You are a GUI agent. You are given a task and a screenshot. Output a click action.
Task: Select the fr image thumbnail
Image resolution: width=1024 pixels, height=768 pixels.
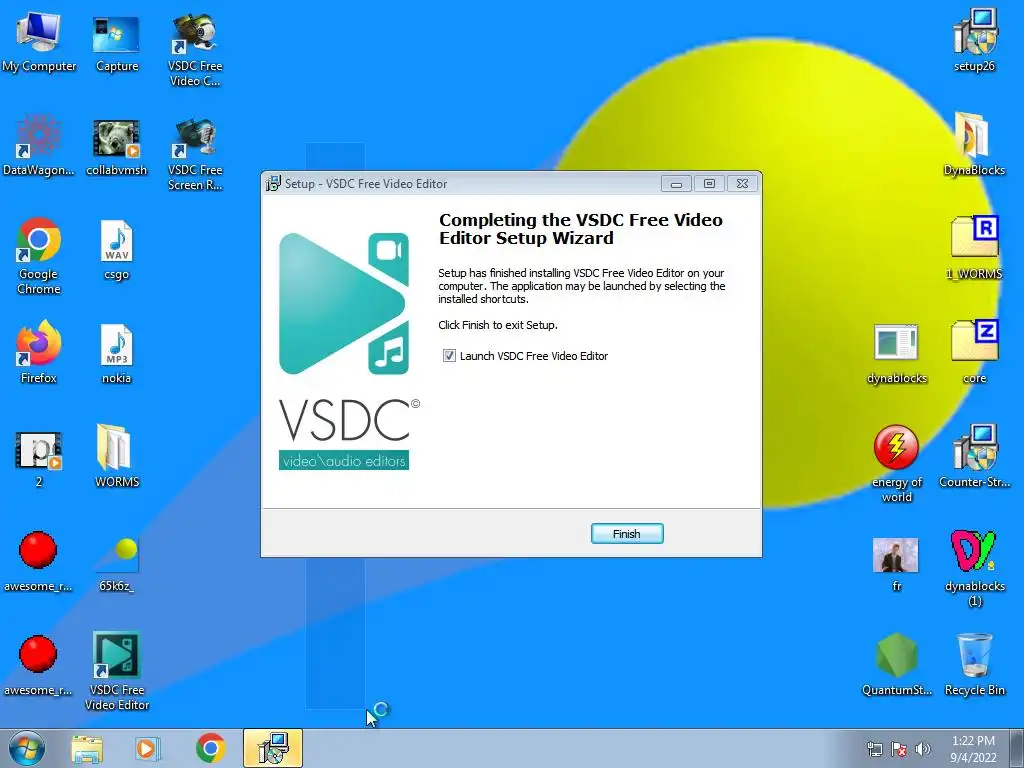point(897,564)
